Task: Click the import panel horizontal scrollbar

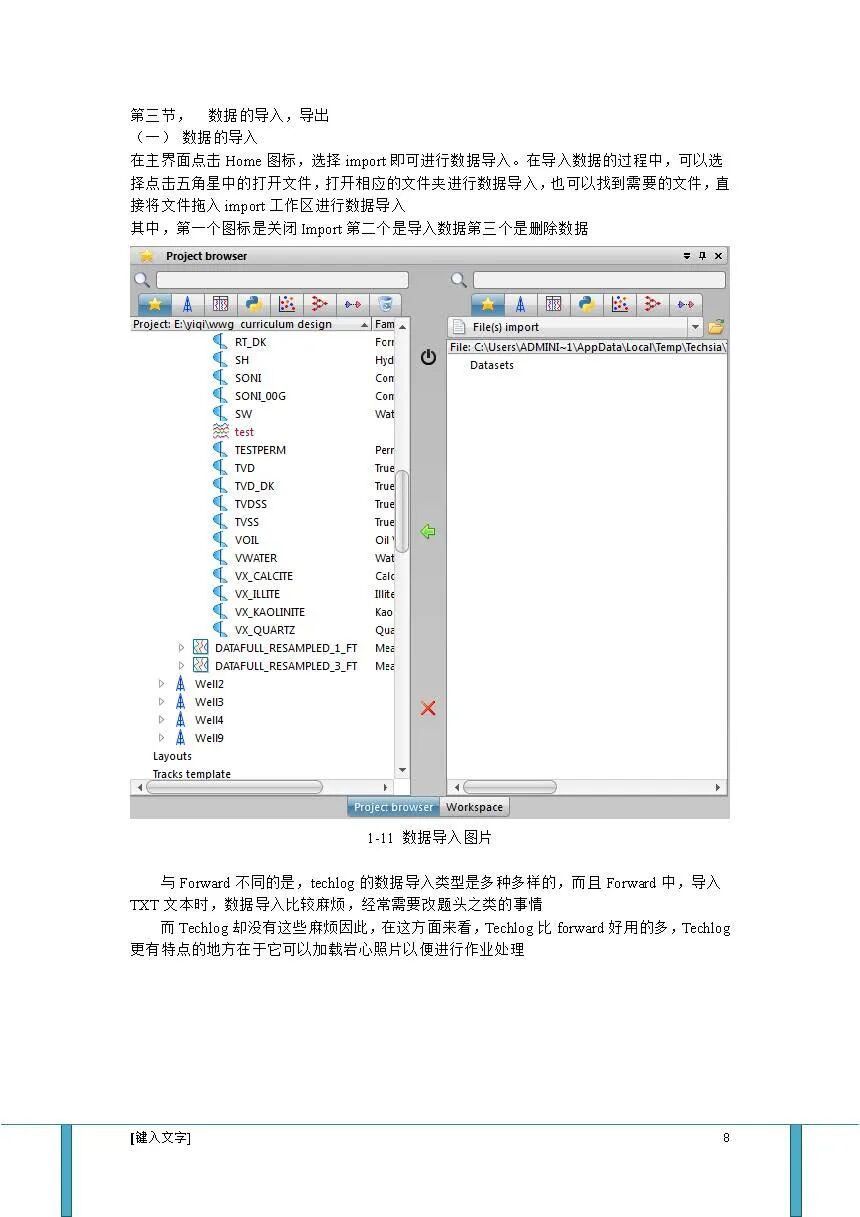Action: (509, 787)
